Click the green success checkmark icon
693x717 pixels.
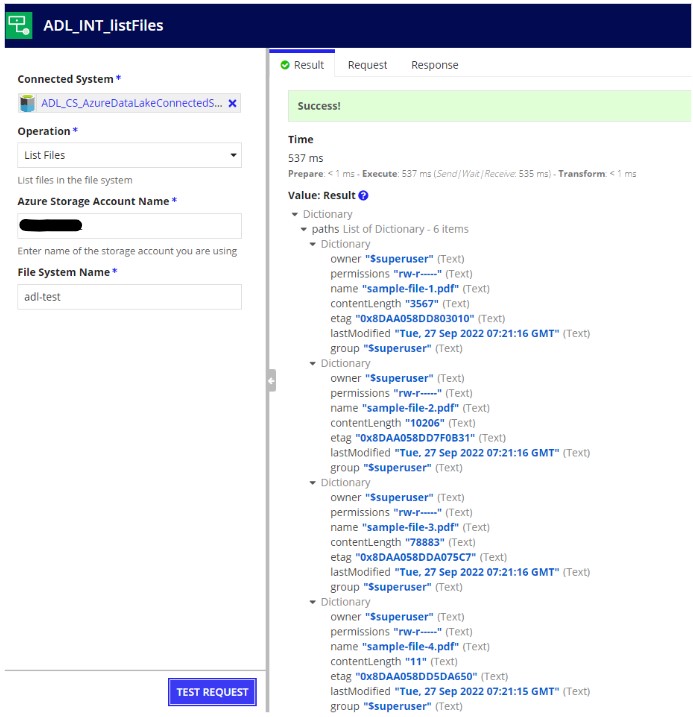click(x=285, y=65)
